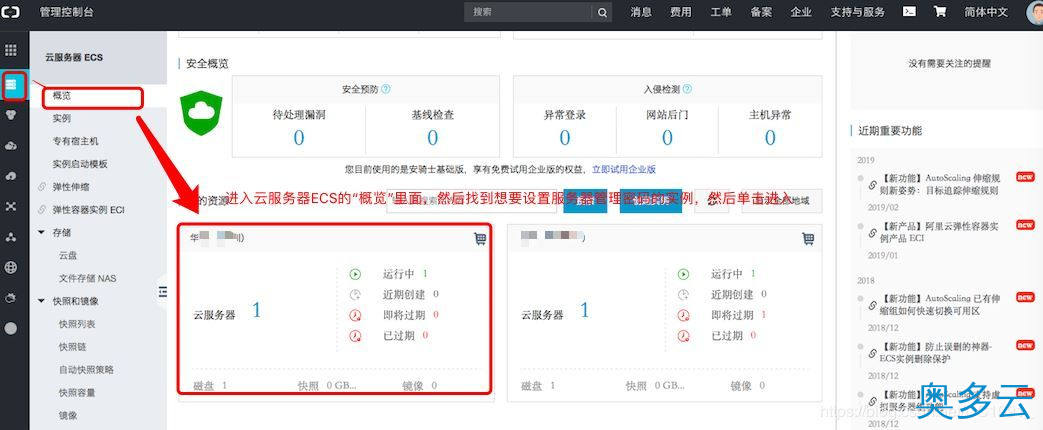This screenshot has width=1043, height=430.
Task: Click the 异常登录 count 0
Action: point(565,138)
